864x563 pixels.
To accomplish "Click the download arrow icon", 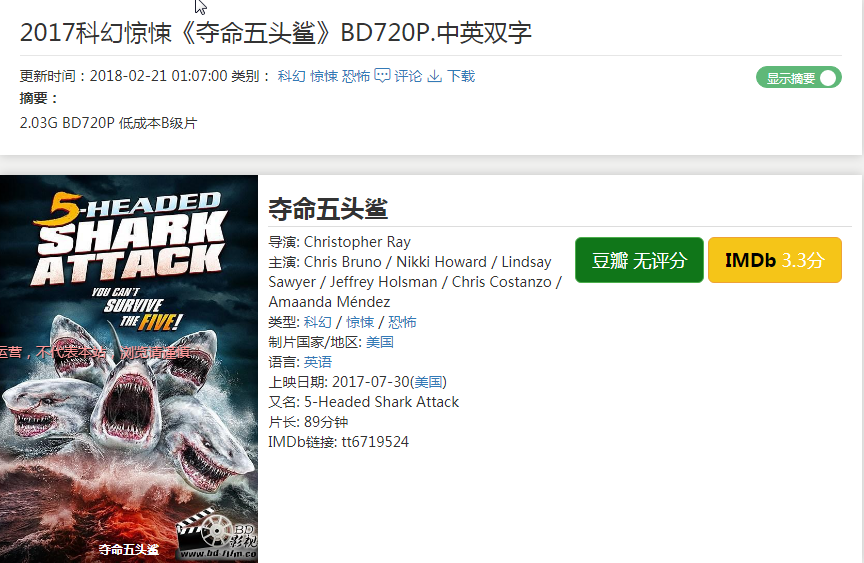I will (x=435, y=76).
